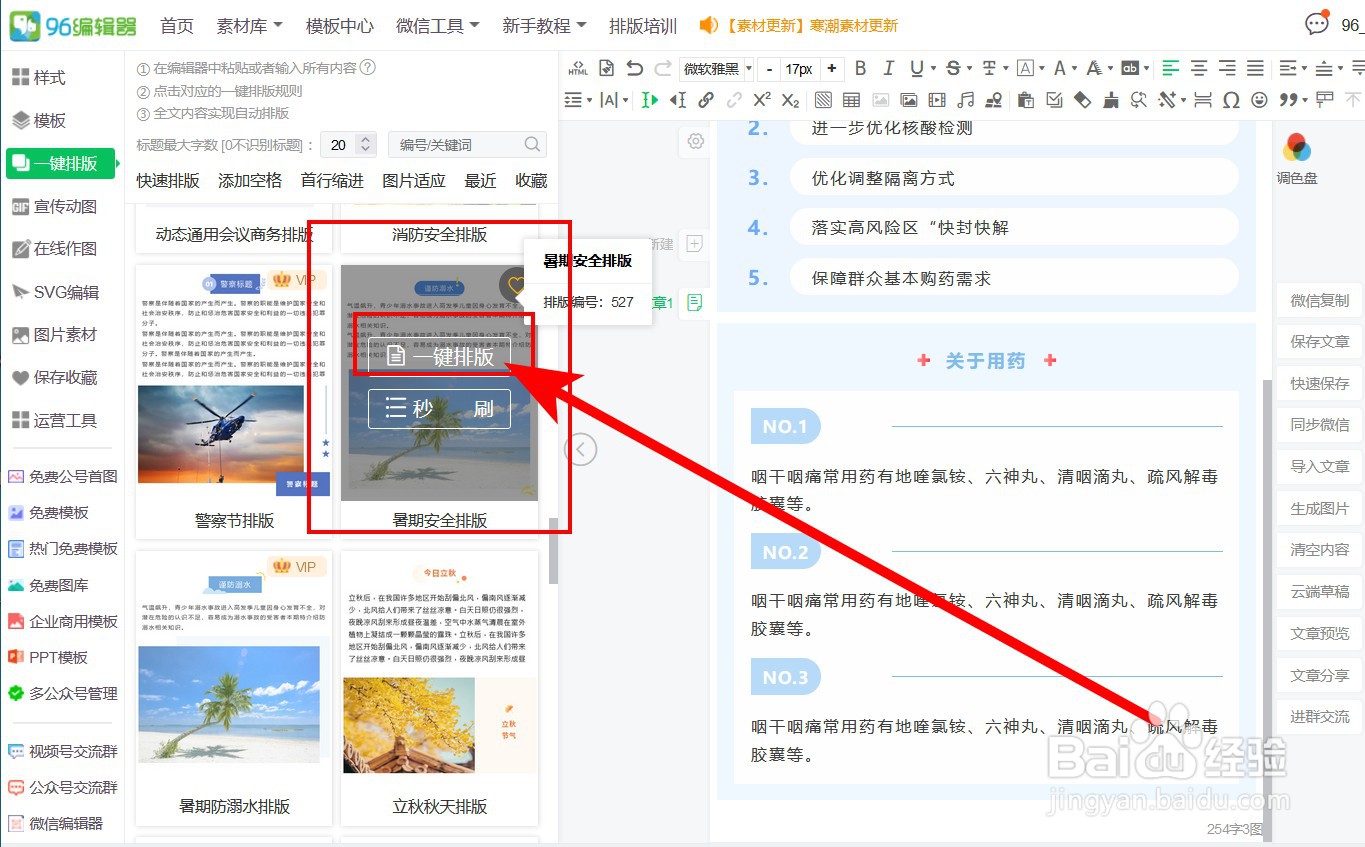Align text to the left
Screen dimensions: 1365x847
tap(1171, 68)
